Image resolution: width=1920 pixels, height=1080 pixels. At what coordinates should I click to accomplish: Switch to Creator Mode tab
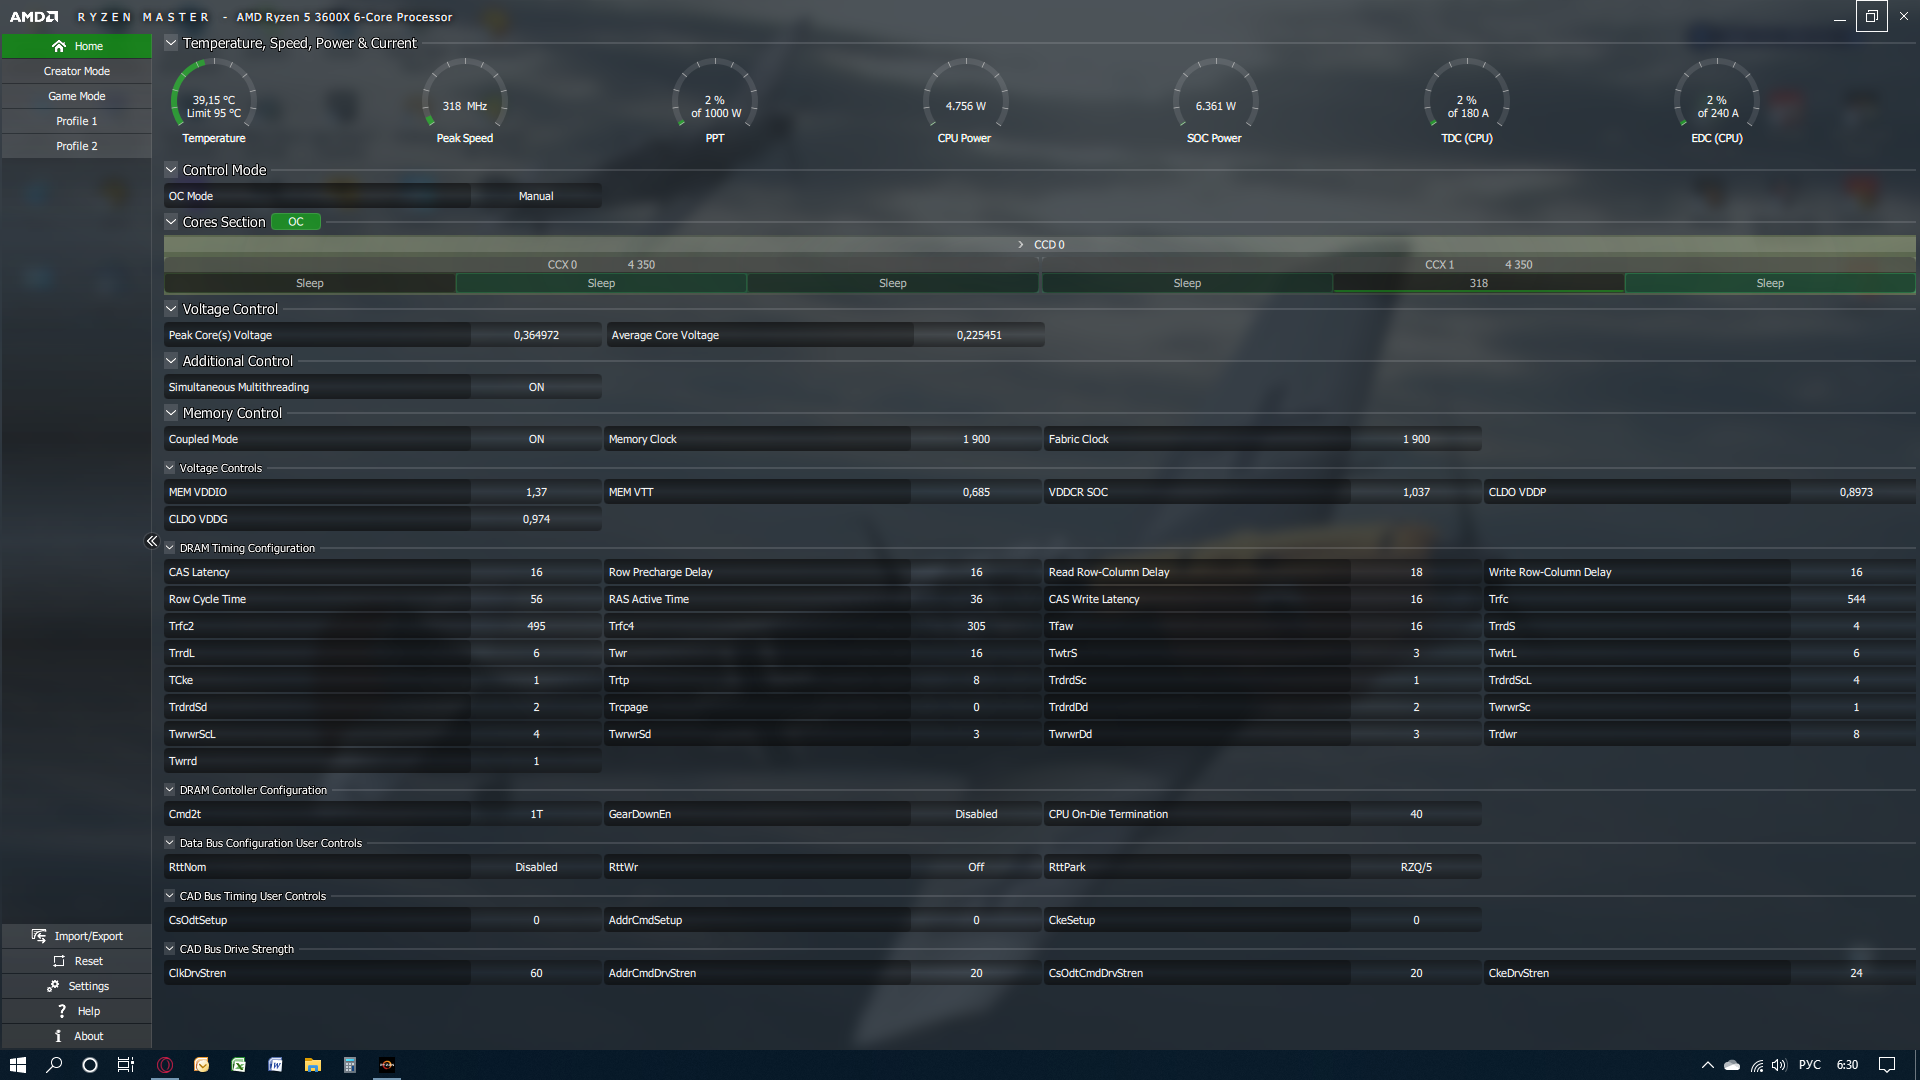coord(77,71)
